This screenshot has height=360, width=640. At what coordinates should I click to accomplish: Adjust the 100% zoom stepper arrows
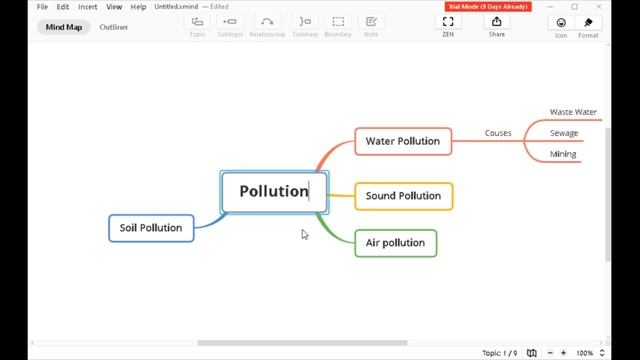click(602, 353)
